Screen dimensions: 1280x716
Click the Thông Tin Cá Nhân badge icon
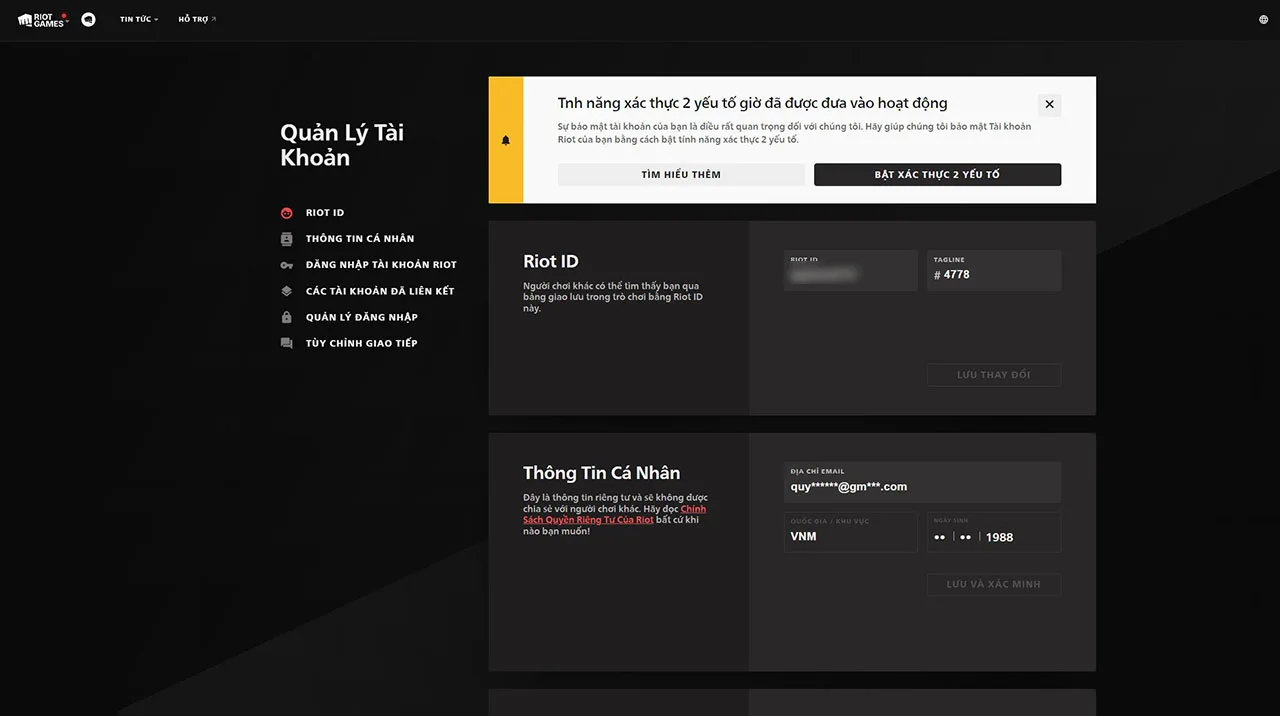coord(287,239)
